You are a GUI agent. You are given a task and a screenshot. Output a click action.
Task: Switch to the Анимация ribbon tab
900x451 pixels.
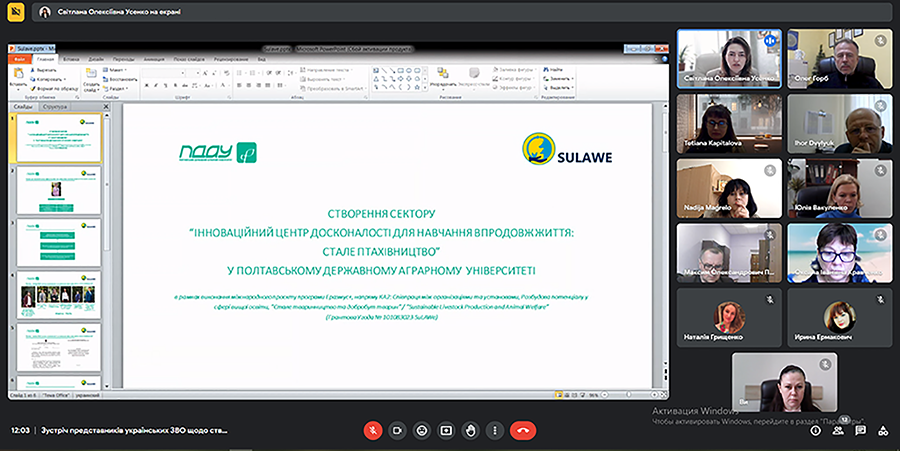[154, 59]
